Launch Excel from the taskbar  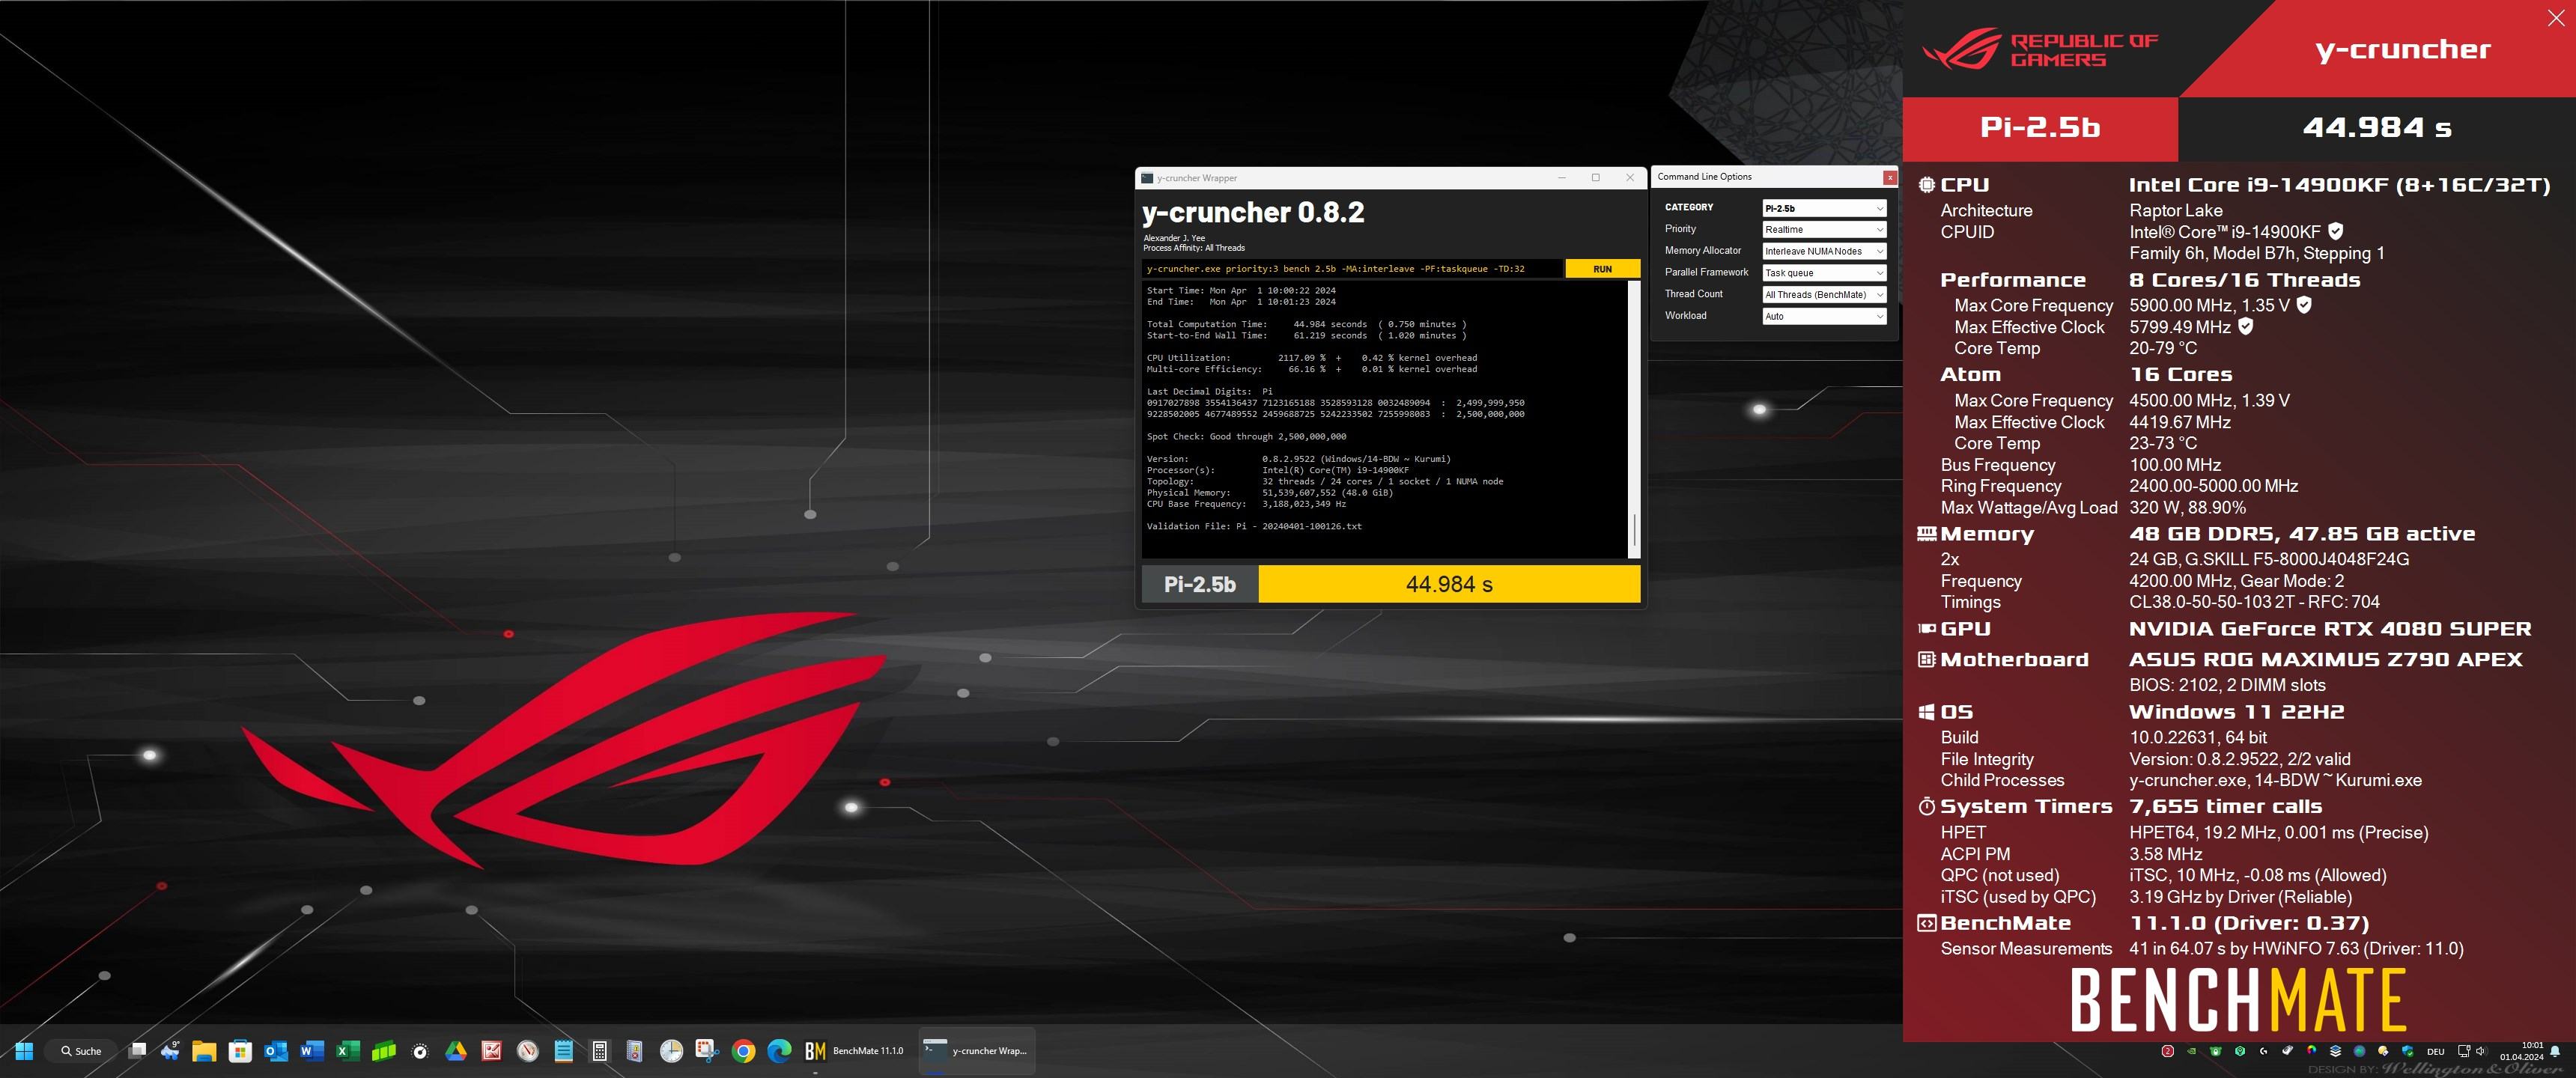point(348,1050)
